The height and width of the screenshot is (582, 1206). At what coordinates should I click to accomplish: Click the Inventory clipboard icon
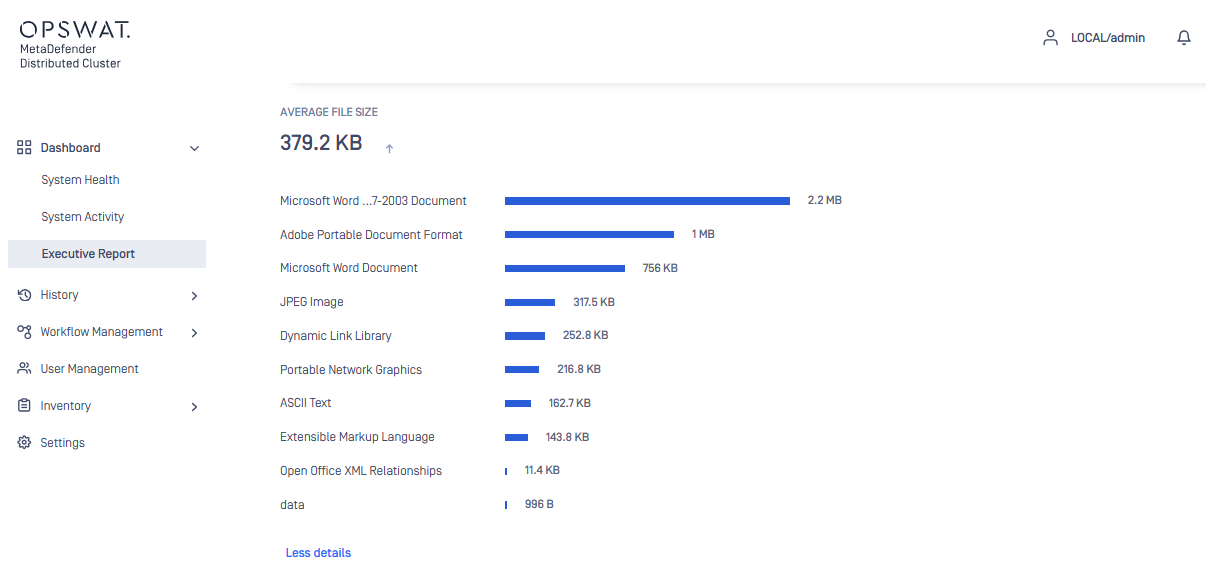[25, 406]
